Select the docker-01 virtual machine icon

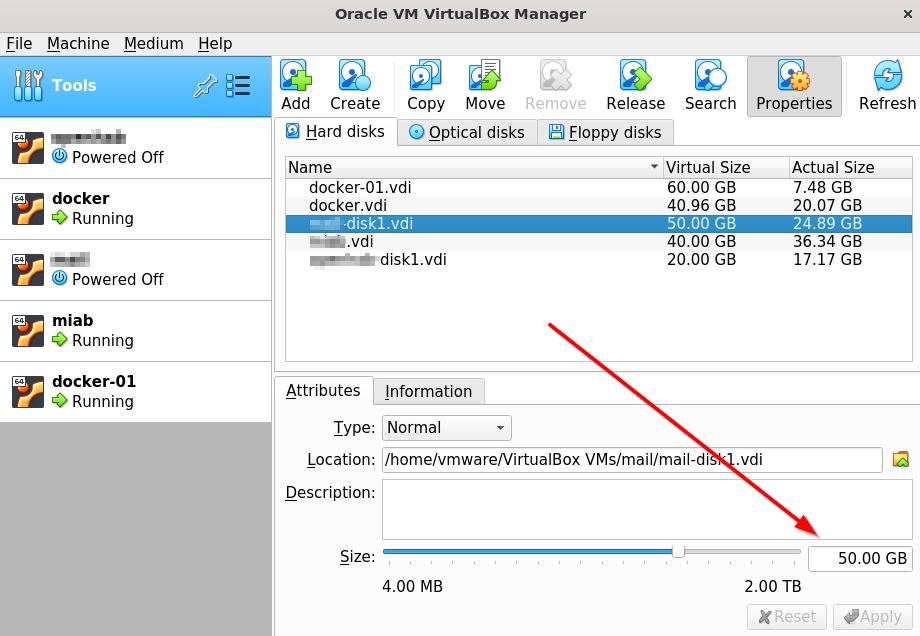pos(28,392)
